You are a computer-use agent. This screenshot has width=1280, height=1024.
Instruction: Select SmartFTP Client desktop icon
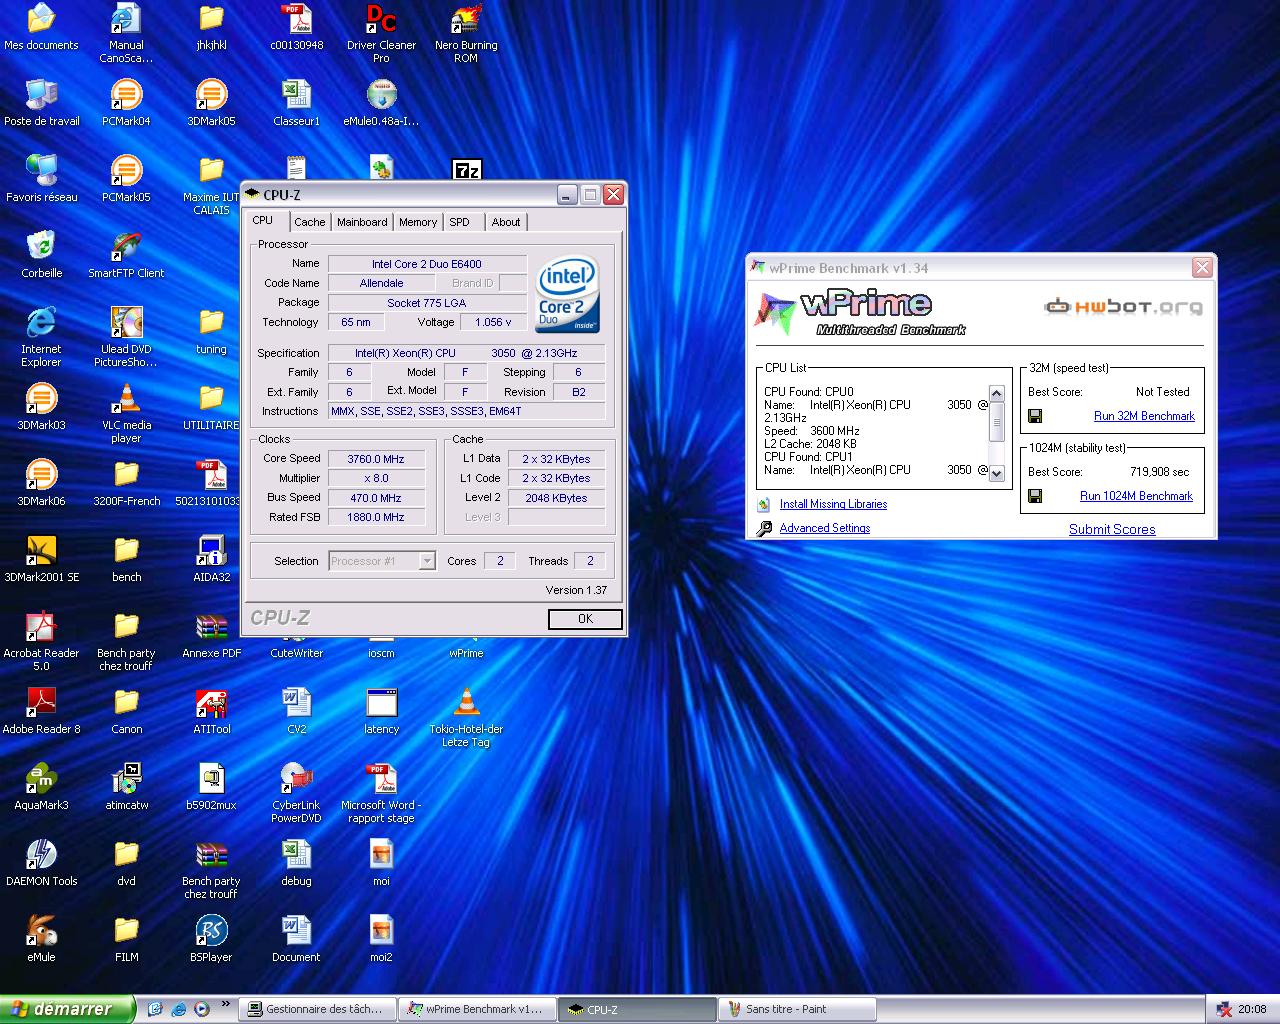pos(126,255)
